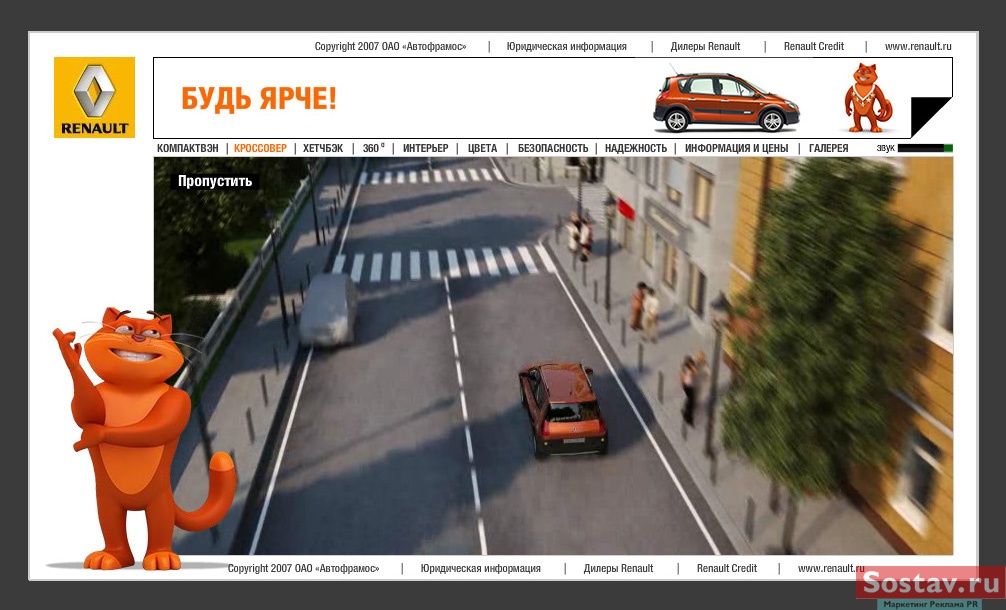Open the БЕЗОПАСНОСТЬ section
Viewport: 1006px width, 610px height.
point(552,148)
